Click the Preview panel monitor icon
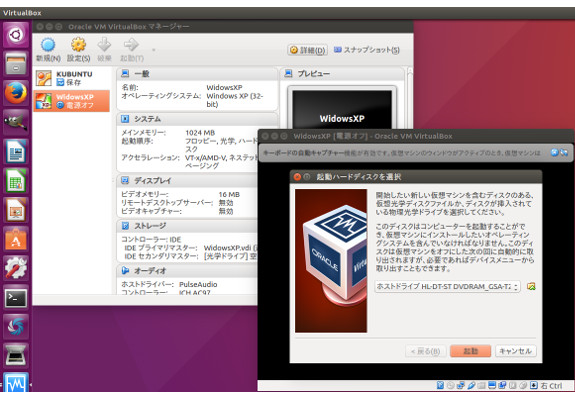Viewport: 575px width, 400px height. (x=289, y=74)
